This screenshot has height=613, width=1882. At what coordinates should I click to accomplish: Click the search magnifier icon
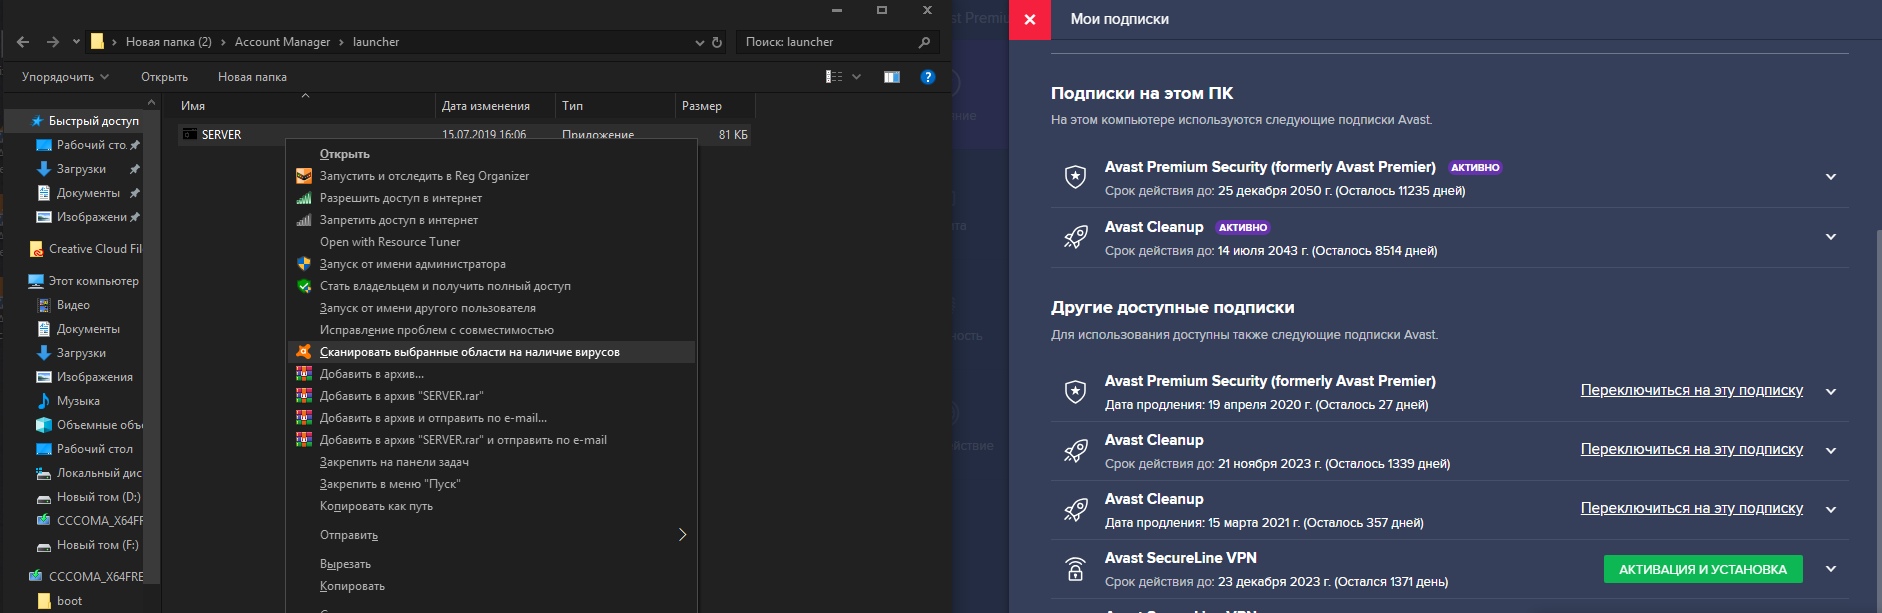point(924,42)
